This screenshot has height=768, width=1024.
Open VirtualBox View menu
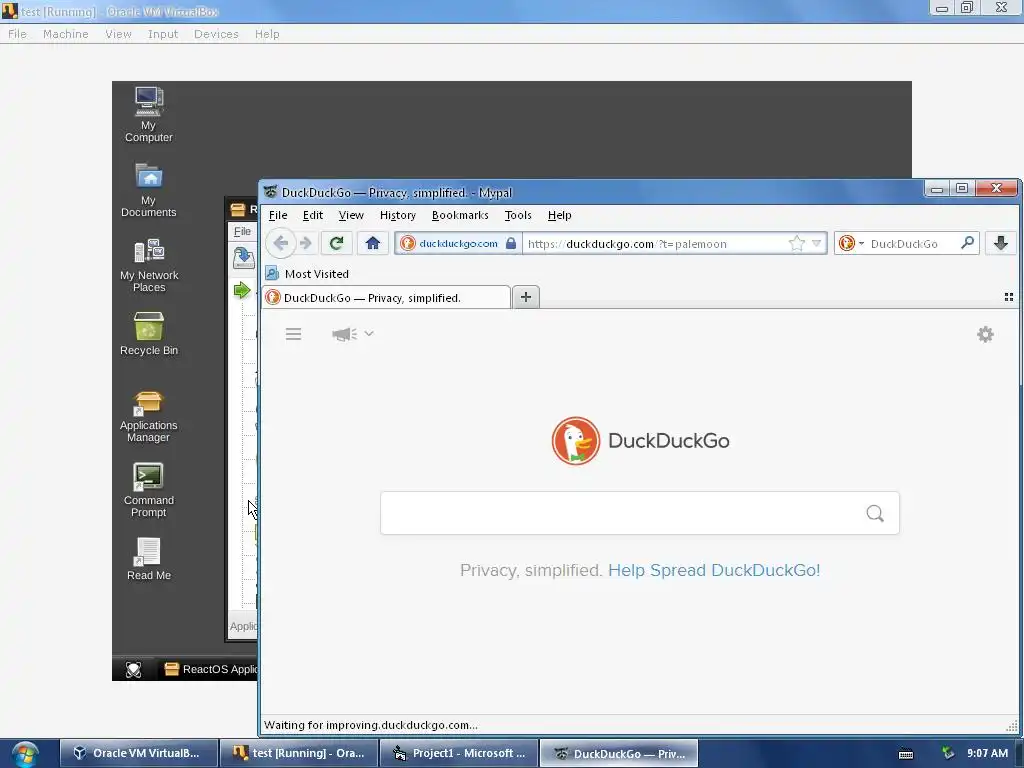[x=118, y=34]
